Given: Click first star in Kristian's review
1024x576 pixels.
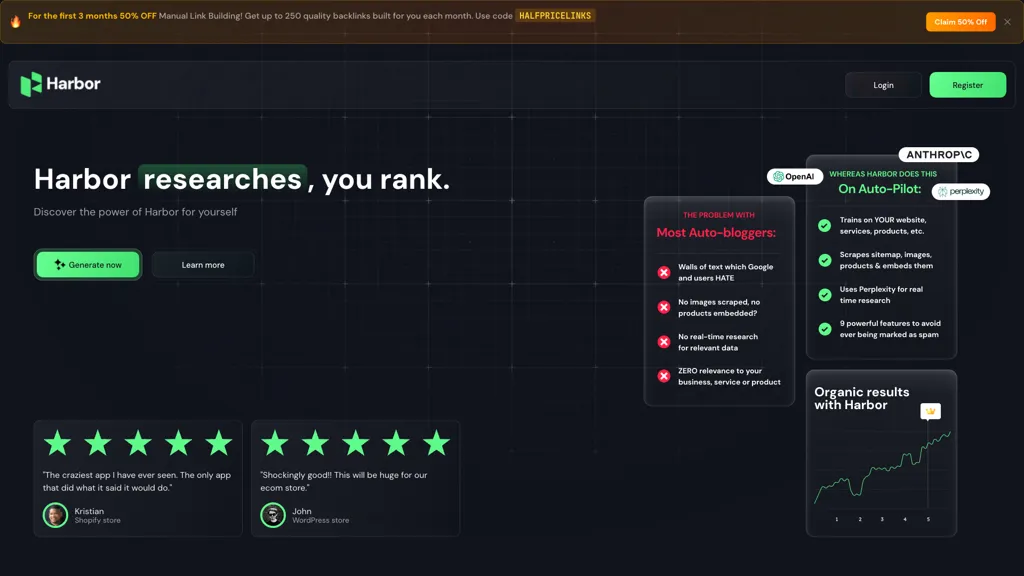Looking at the screenshot, I should [x=57, y=443].
